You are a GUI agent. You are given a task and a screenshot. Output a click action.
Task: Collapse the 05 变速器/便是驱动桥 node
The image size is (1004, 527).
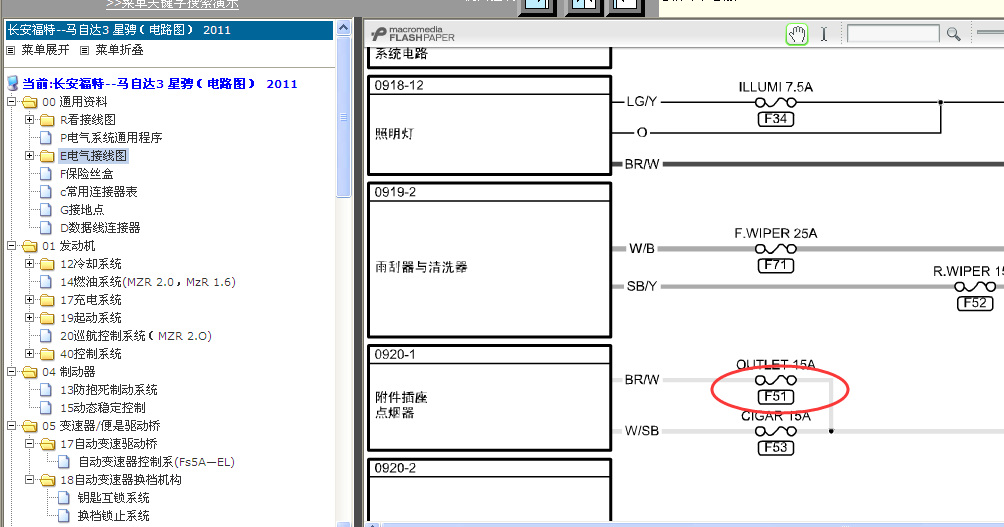pos(12,425)
